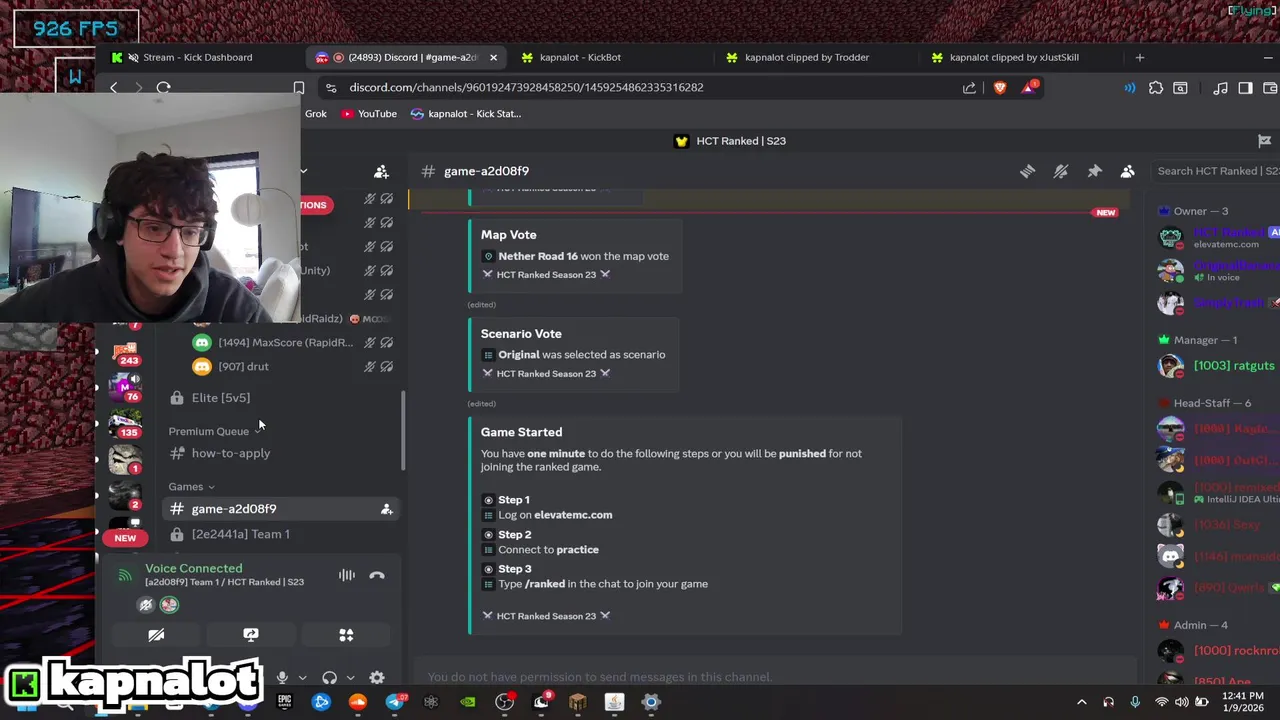1280x720 pixels.
Task: Jump to NEW unread servers indicator
Action: pos(125,538)
